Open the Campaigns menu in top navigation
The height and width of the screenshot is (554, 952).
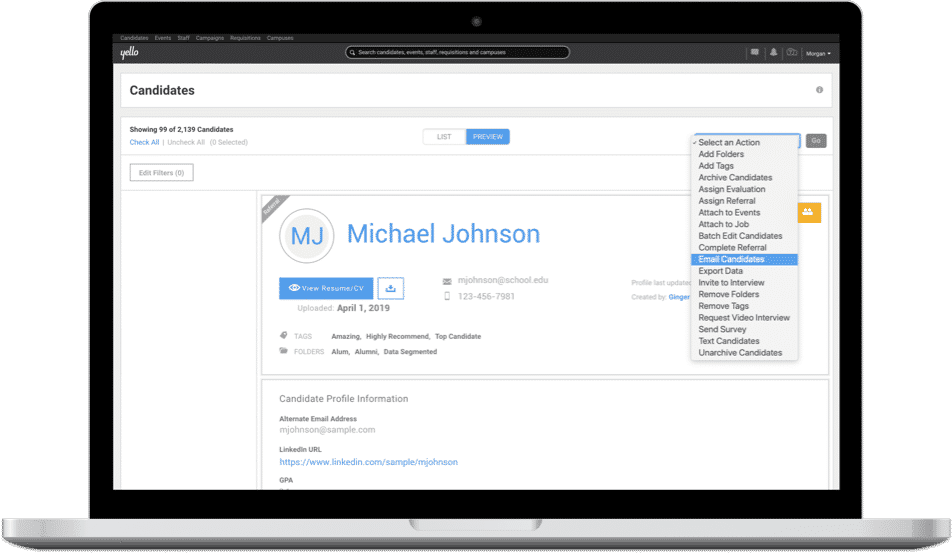click(x=209, y=38)
